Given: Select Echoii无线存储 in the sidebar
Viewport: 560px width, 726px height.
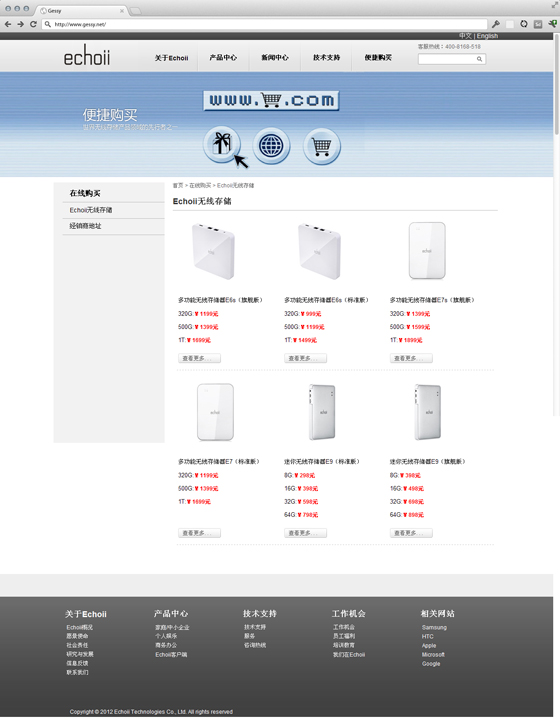Looking at the screenshot, I should [x=91, y=210].
